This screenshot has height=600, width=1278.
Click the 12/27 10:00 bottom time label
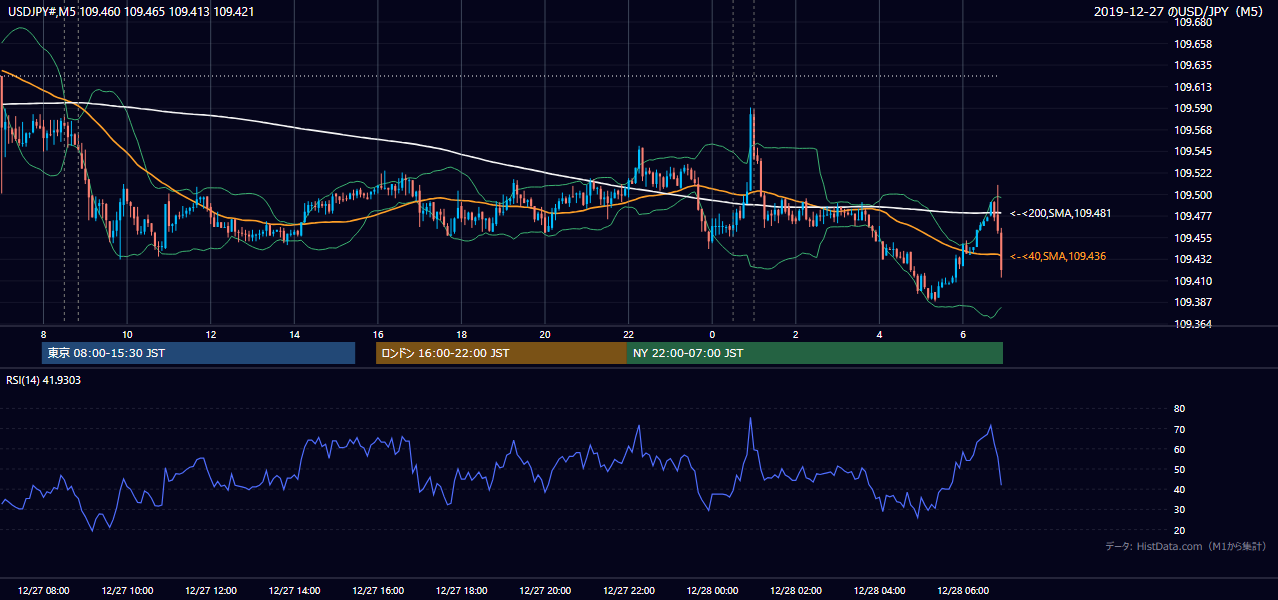point(127,591)
